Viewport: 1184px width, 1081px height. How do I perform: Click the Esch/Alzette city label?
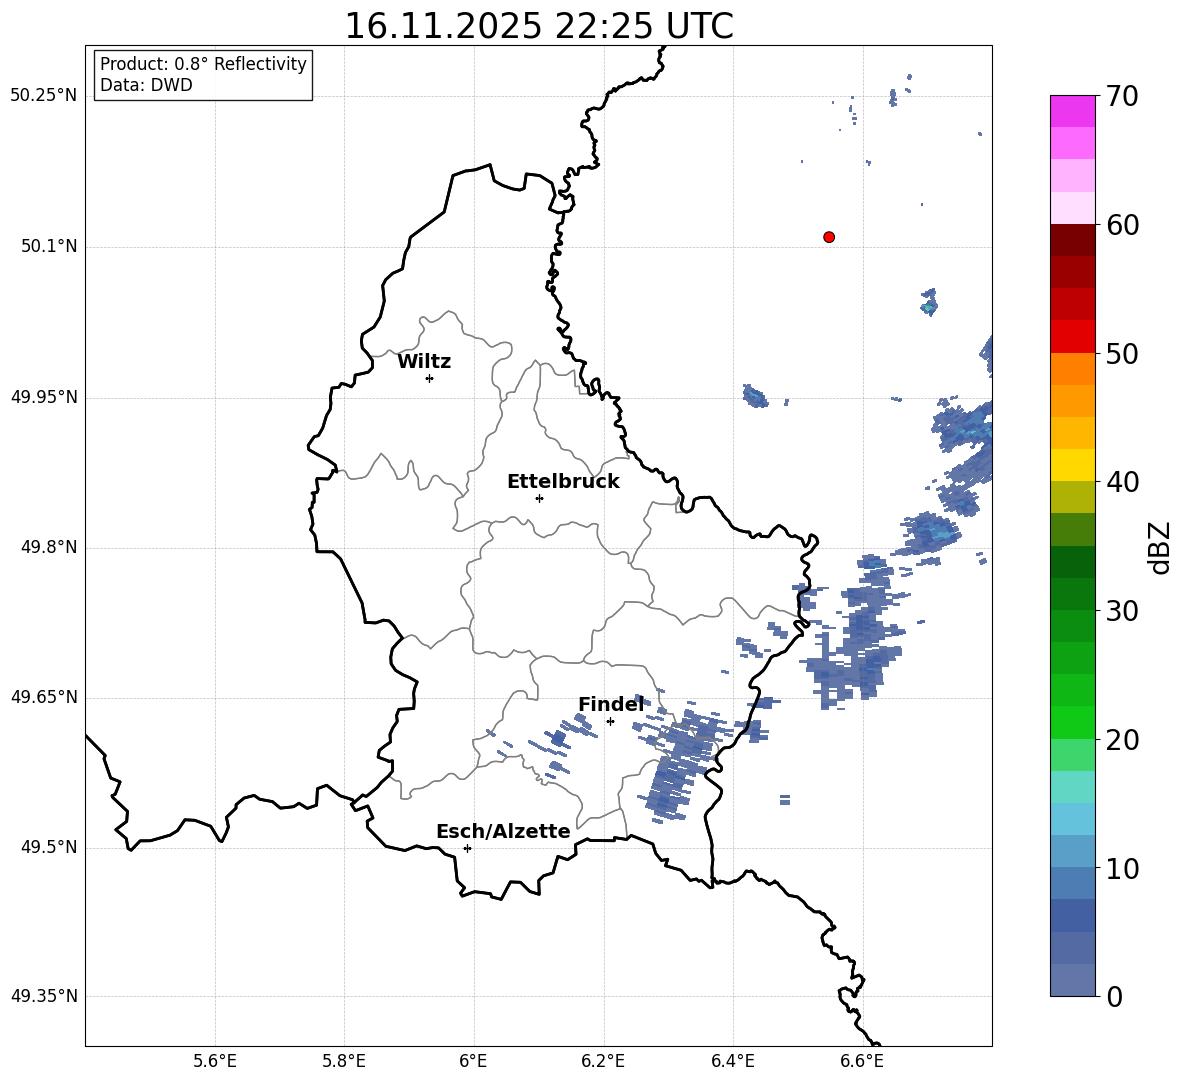coord(503,831)
